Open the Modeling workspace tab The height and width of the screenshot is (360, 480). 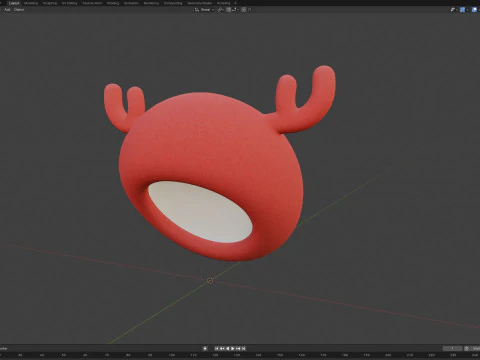tap(31, 3)
